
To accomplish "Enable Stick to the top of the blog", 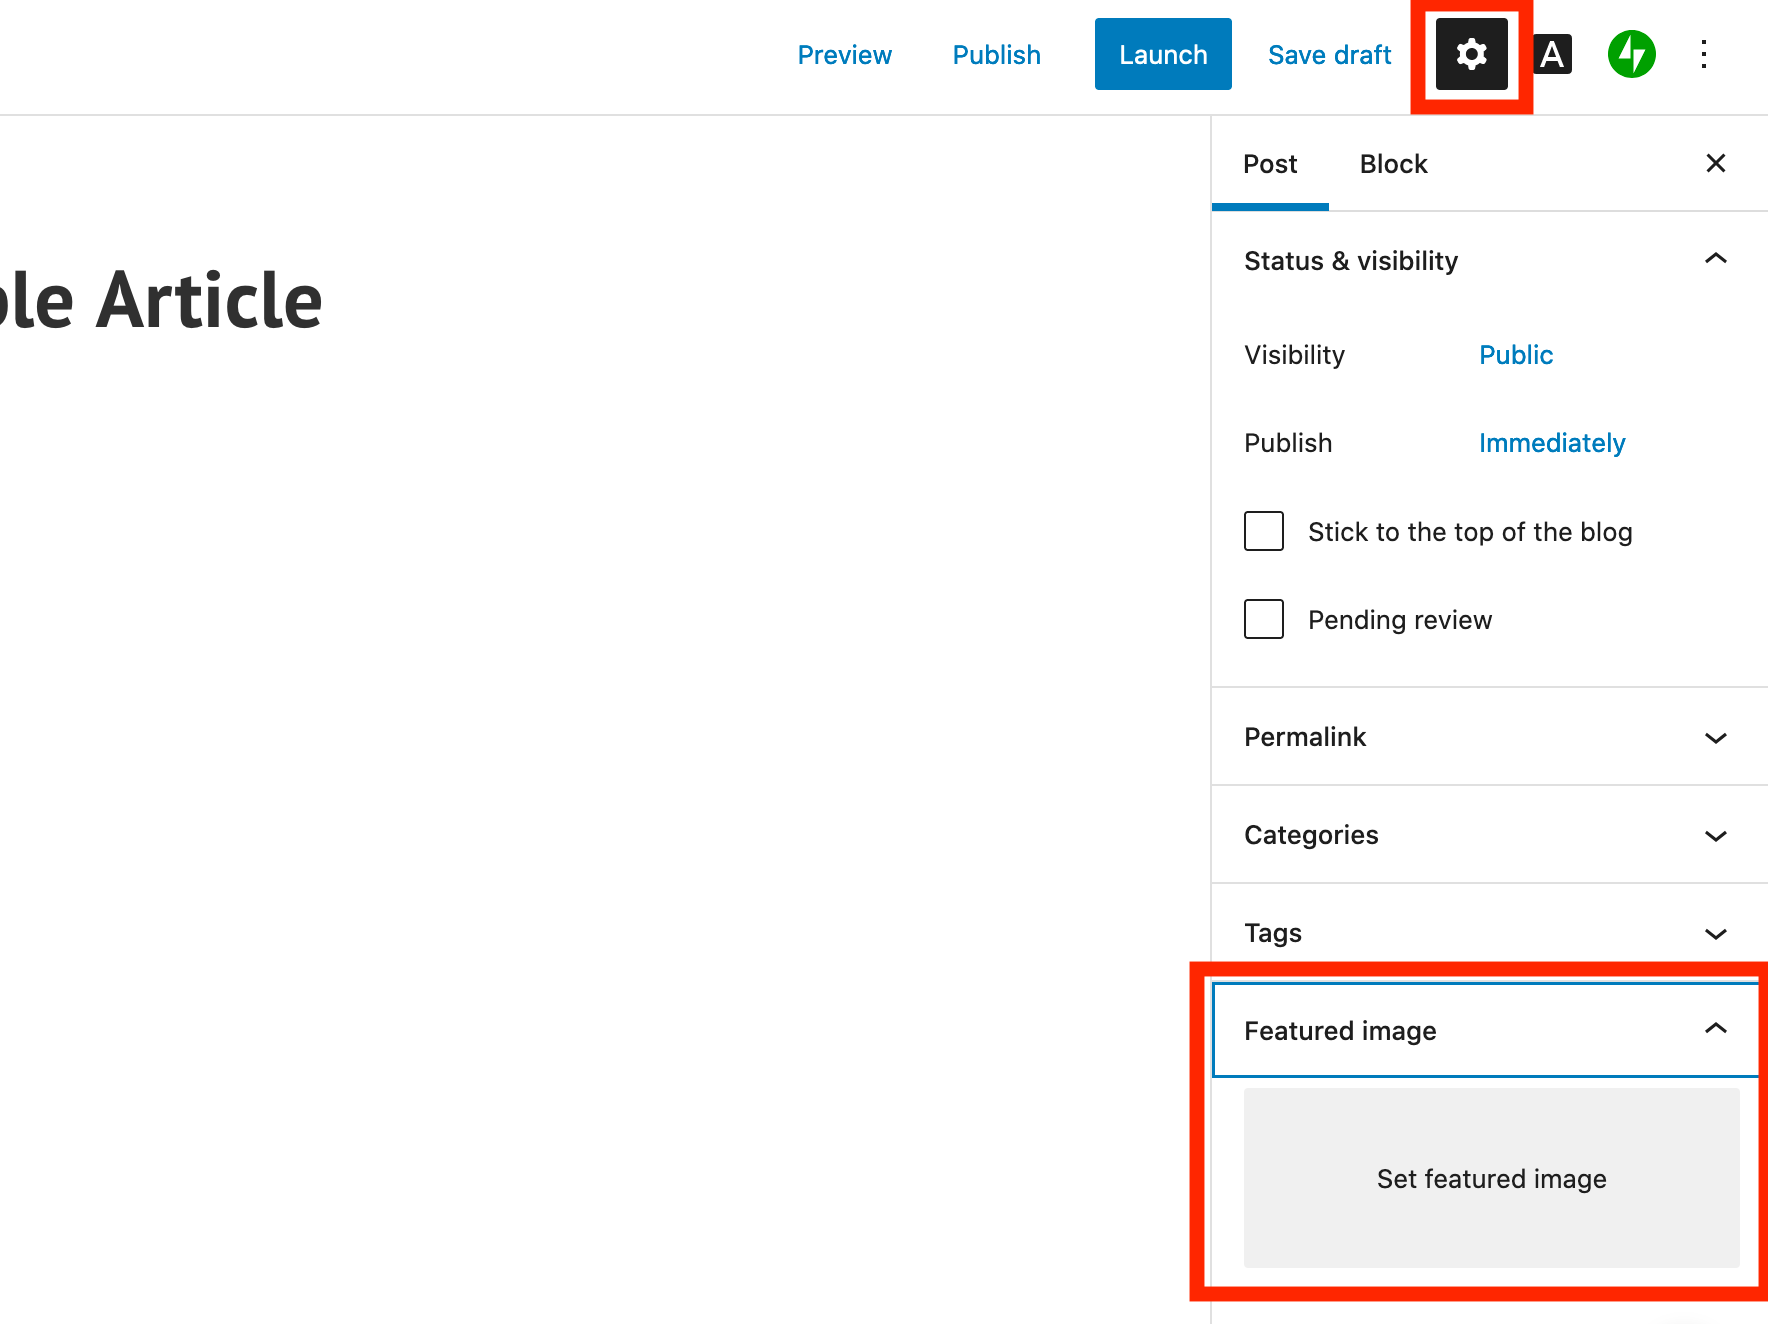I will 1264,531.
